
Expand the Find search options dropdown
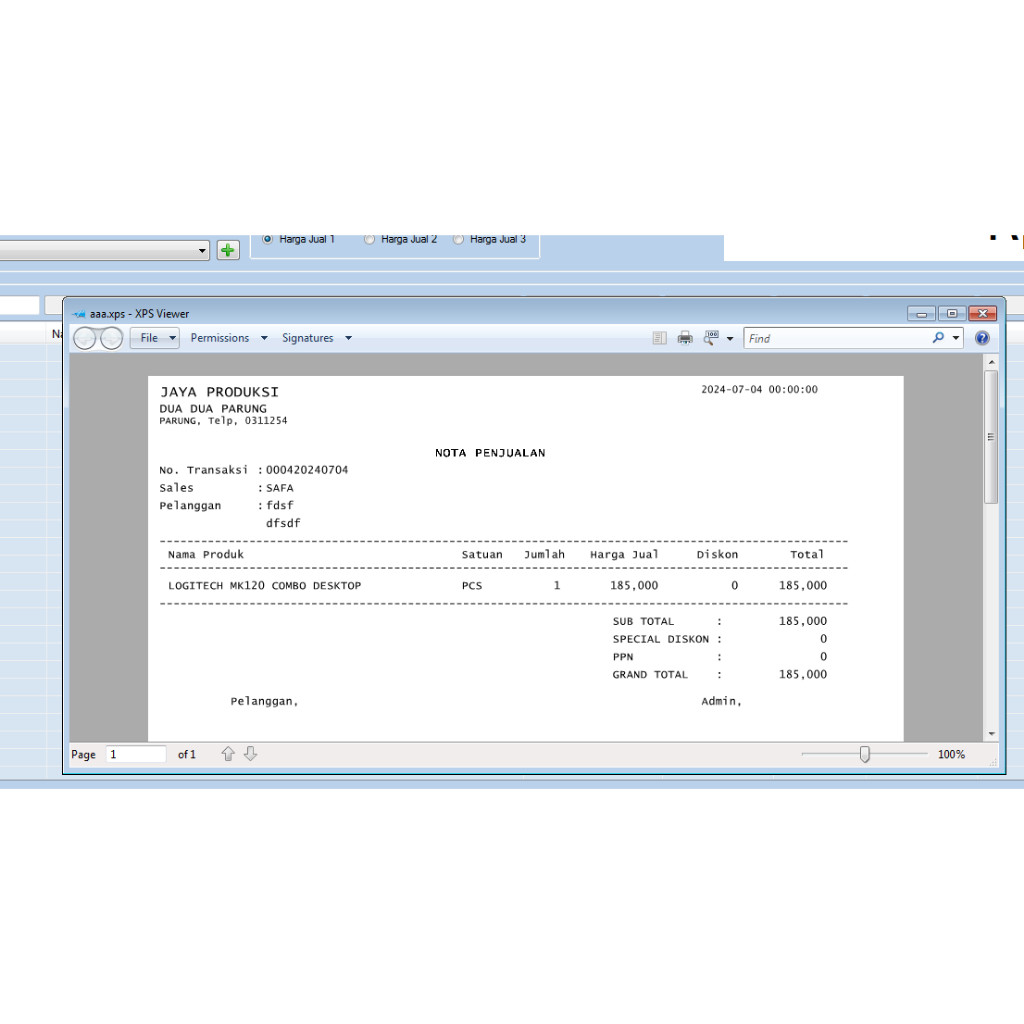pyautogui.click(x=955, y=338)
